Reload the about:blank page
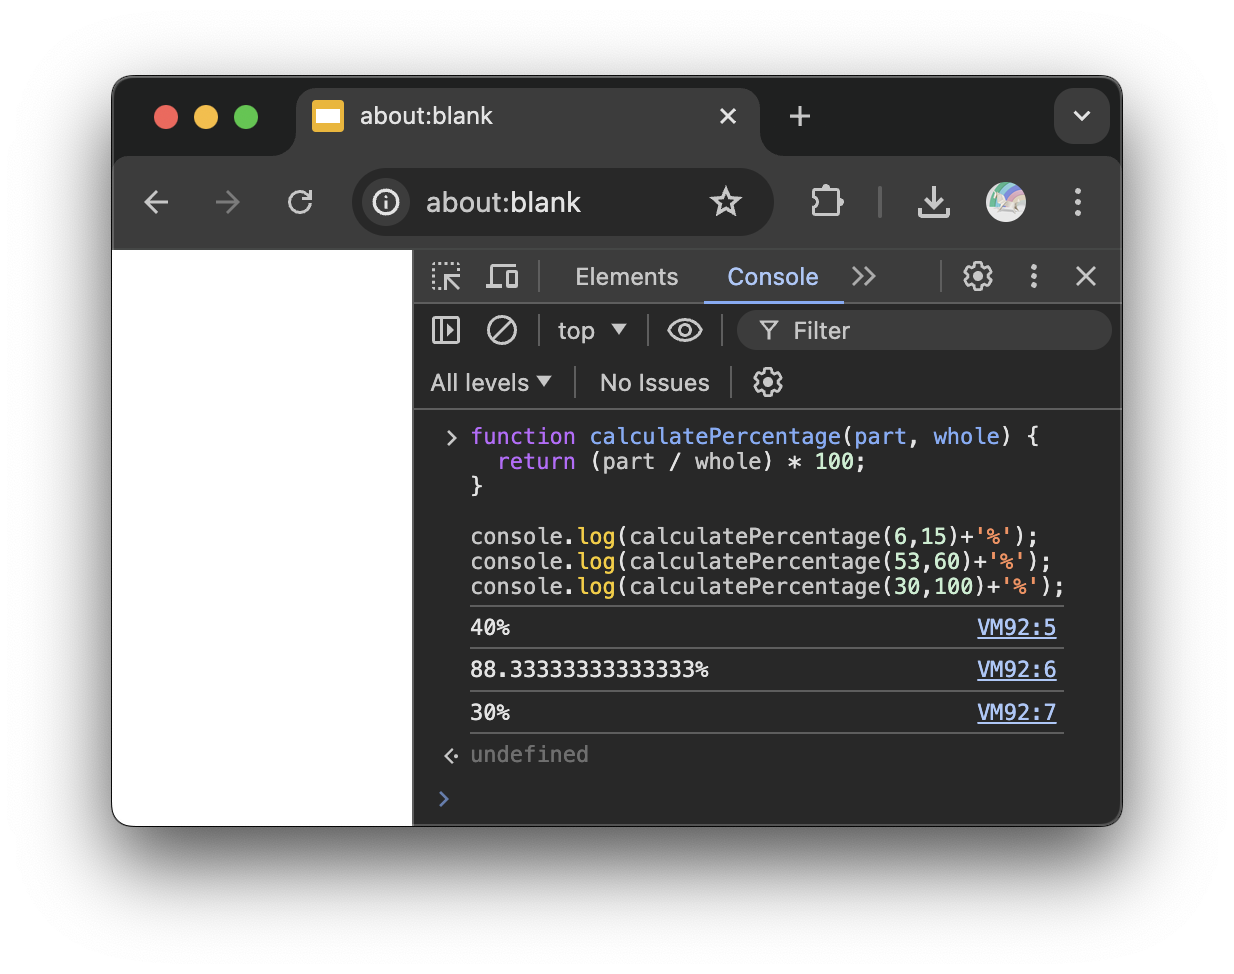Image resolution: width=1234 pixels, height=974 pixels. tap(300, 202)
